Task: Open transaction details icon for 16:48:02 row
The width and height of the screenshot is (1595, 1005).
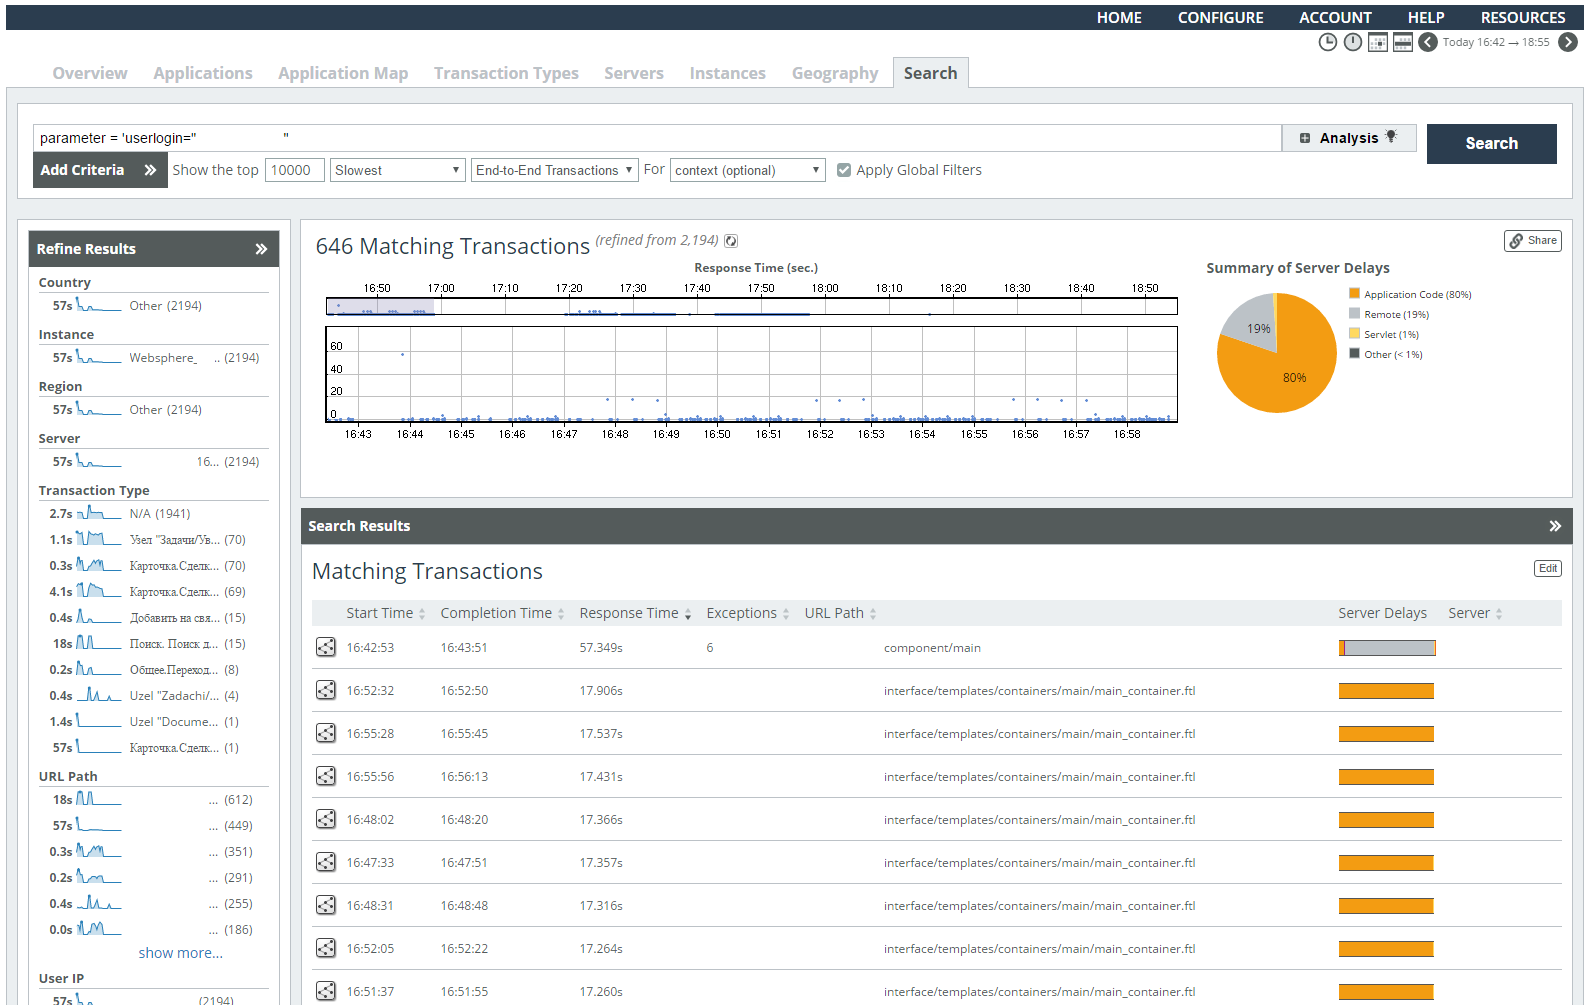Action: (326, 819)
